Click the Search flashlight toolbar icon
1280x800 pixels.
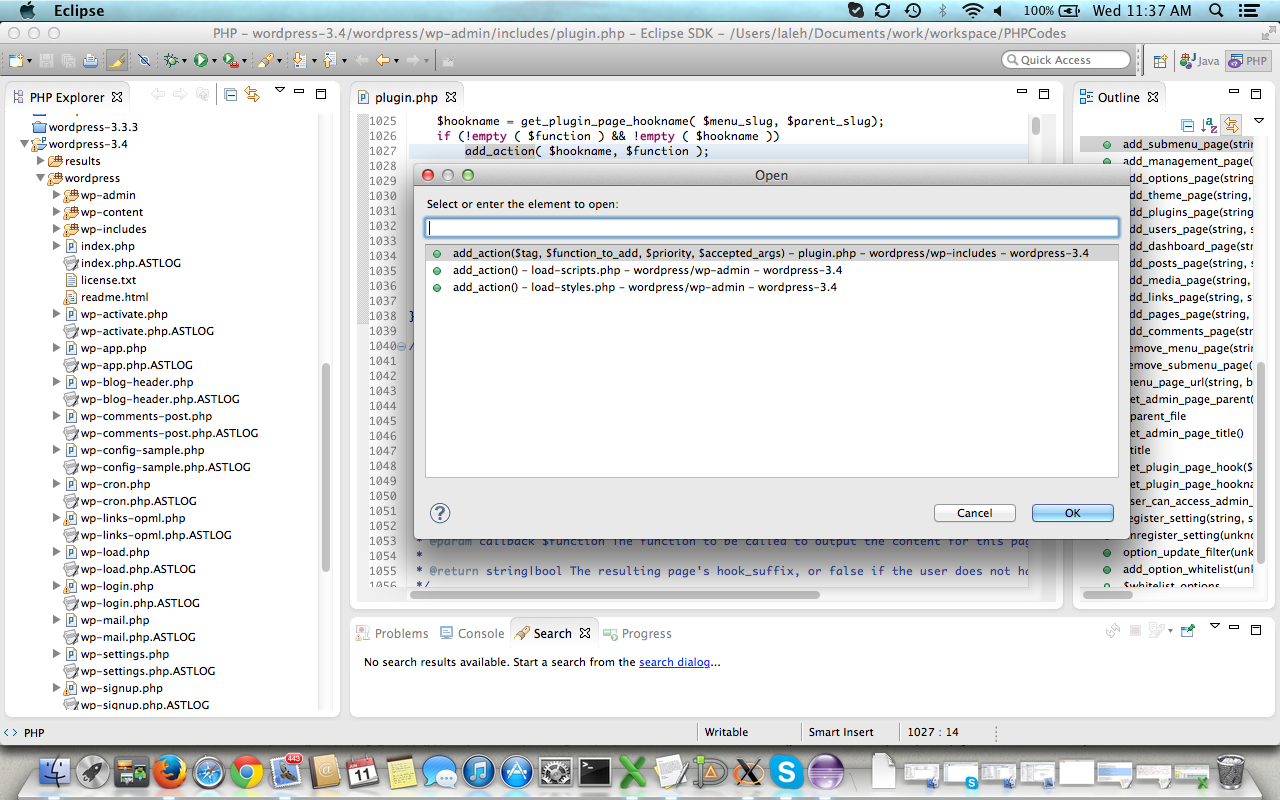point(265,61)
